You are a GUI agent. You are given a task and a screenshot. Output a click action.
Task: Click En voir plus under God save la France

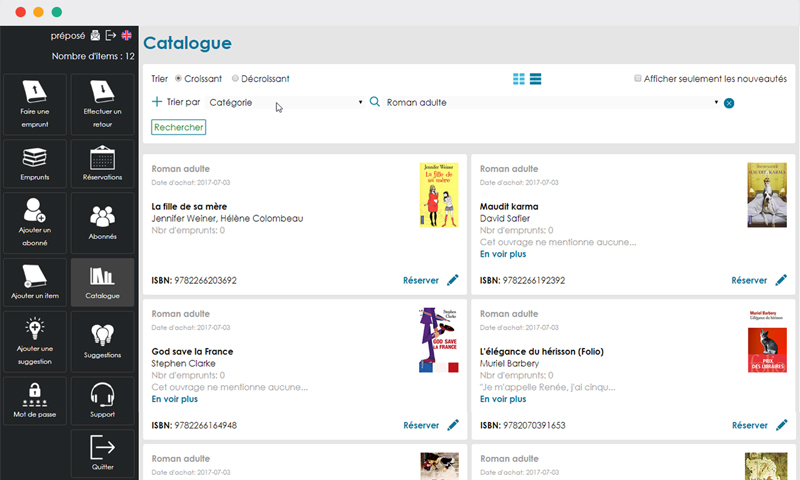coord(174,399)
